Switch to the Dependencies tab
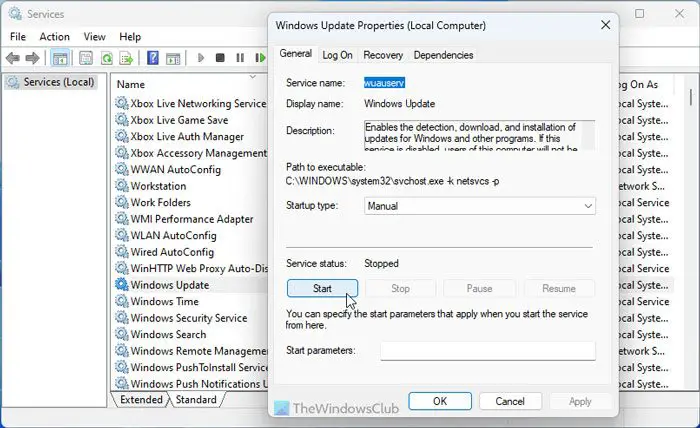The height and width of the screenshot is (428, 700). click(443, 55)
